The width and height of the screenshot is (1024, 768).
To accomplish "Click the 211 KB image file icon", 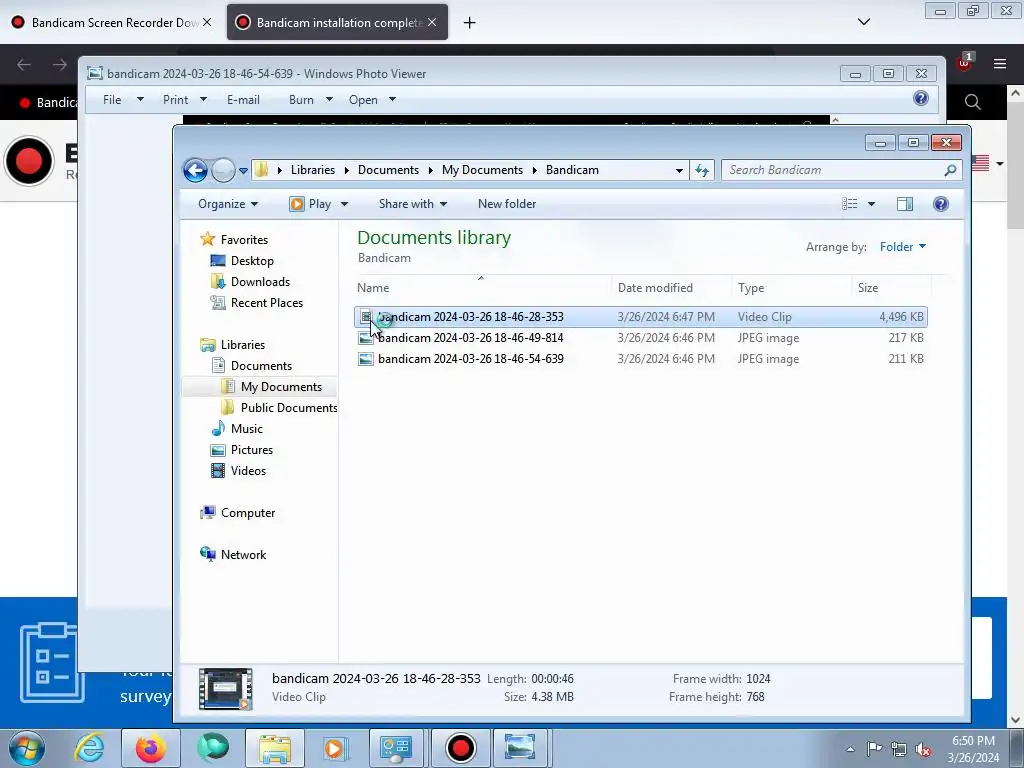I will 366,359.
